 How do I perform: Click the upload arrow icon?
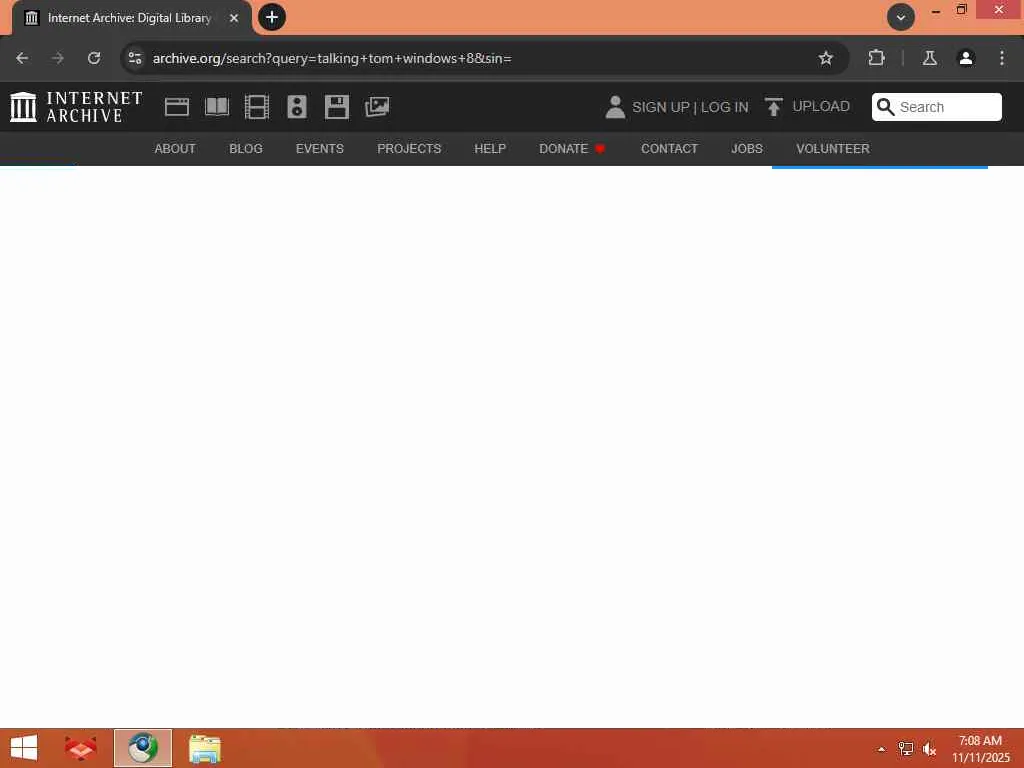[x=773, y=106]
